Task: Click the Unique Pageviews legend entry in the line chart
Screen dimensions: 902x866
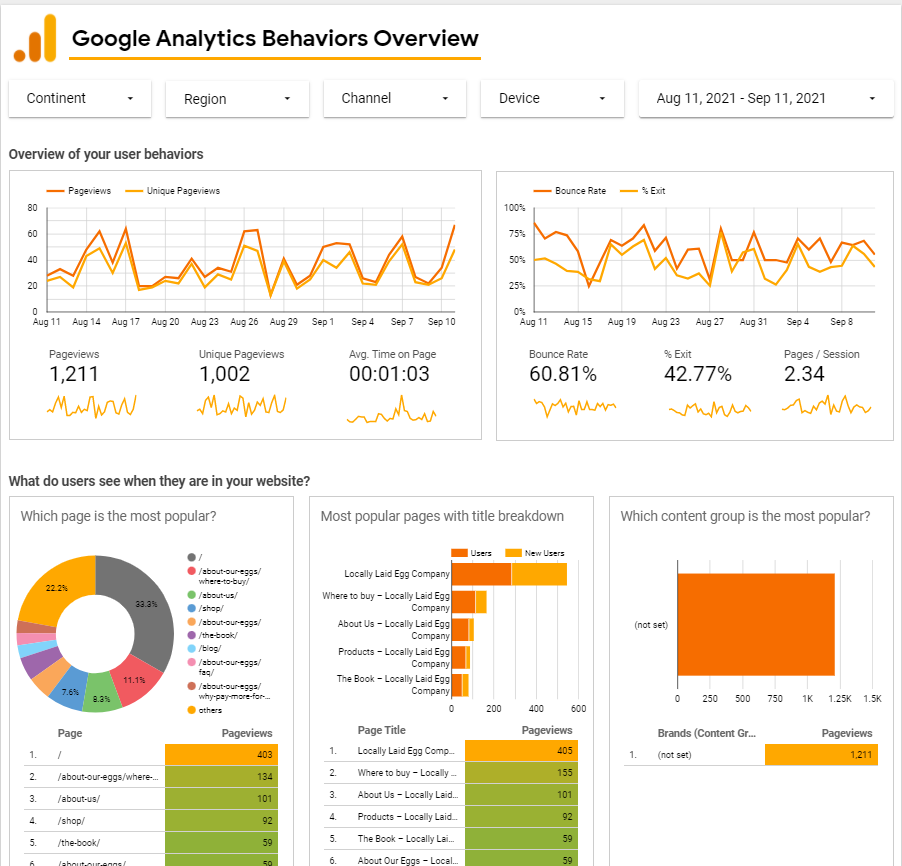Action: tap(173, 191)
